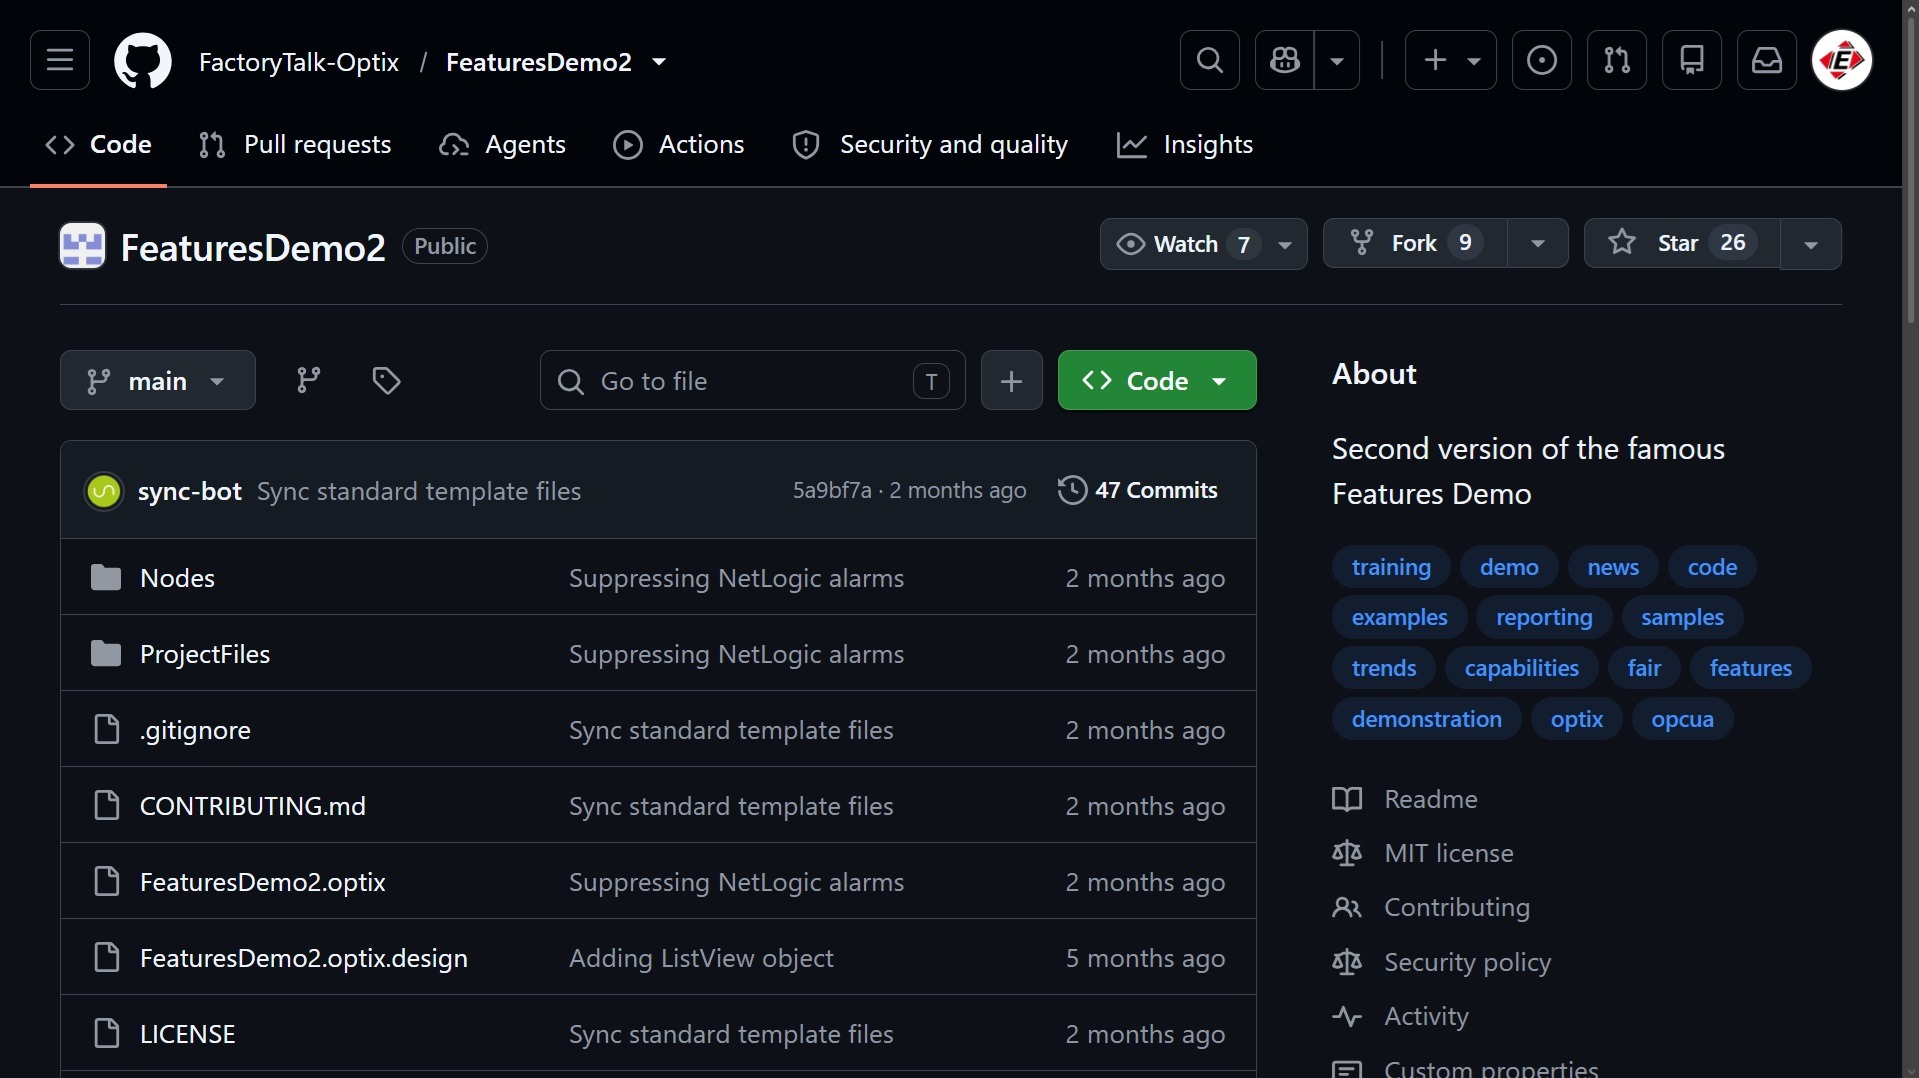Open the repositories icon in header
The width and height of the screenshot is (1919, 1078).
point(1692,61)
